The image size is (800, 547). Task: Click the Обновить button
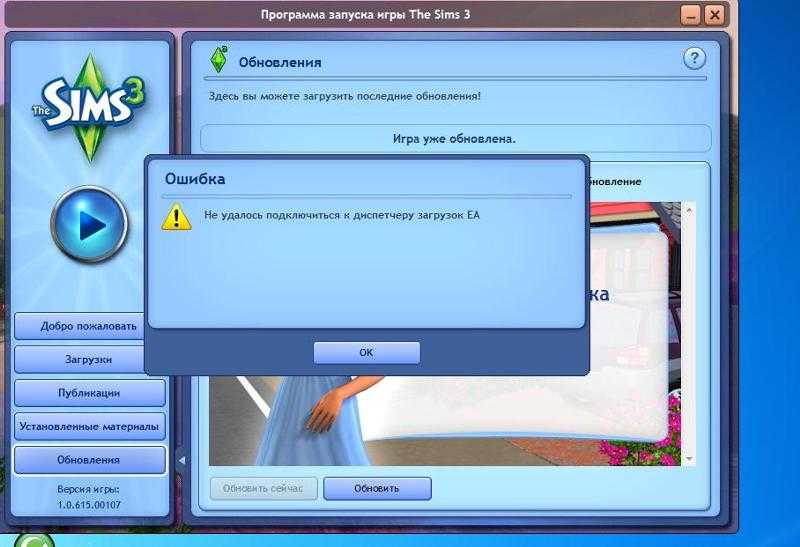[377, 488]
